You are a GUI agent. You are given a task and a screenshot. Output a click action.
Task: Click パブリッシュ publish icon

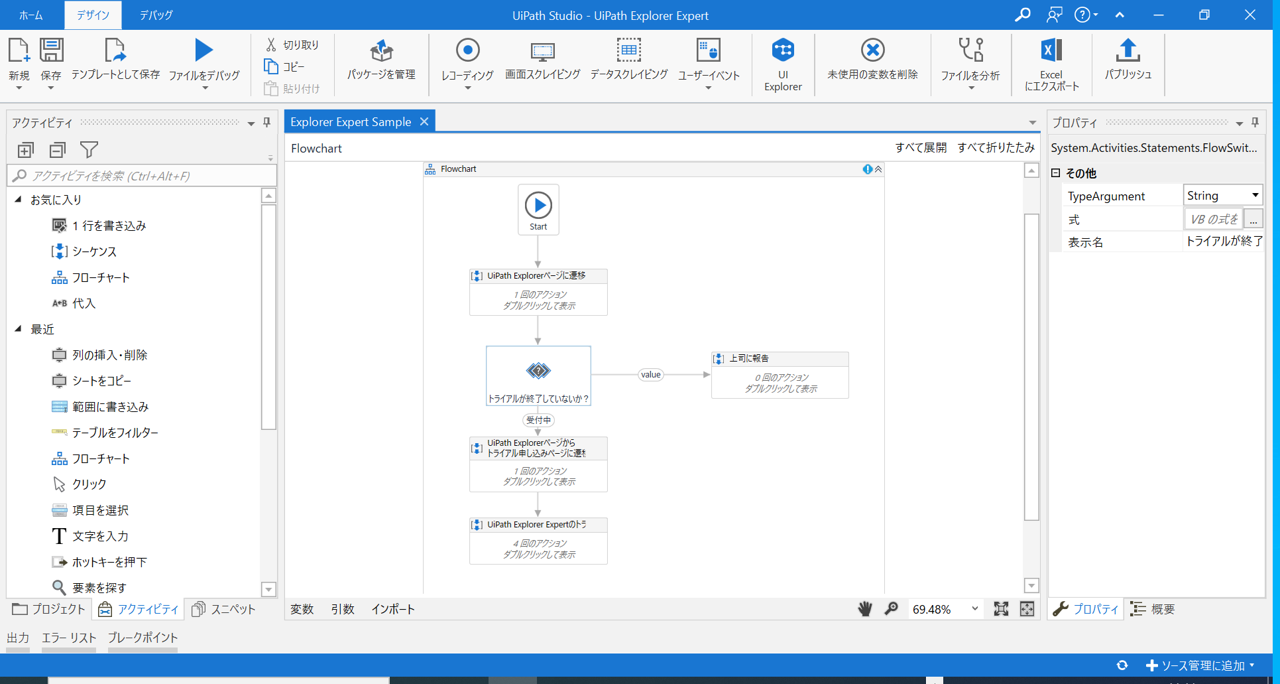(1128, 50)
